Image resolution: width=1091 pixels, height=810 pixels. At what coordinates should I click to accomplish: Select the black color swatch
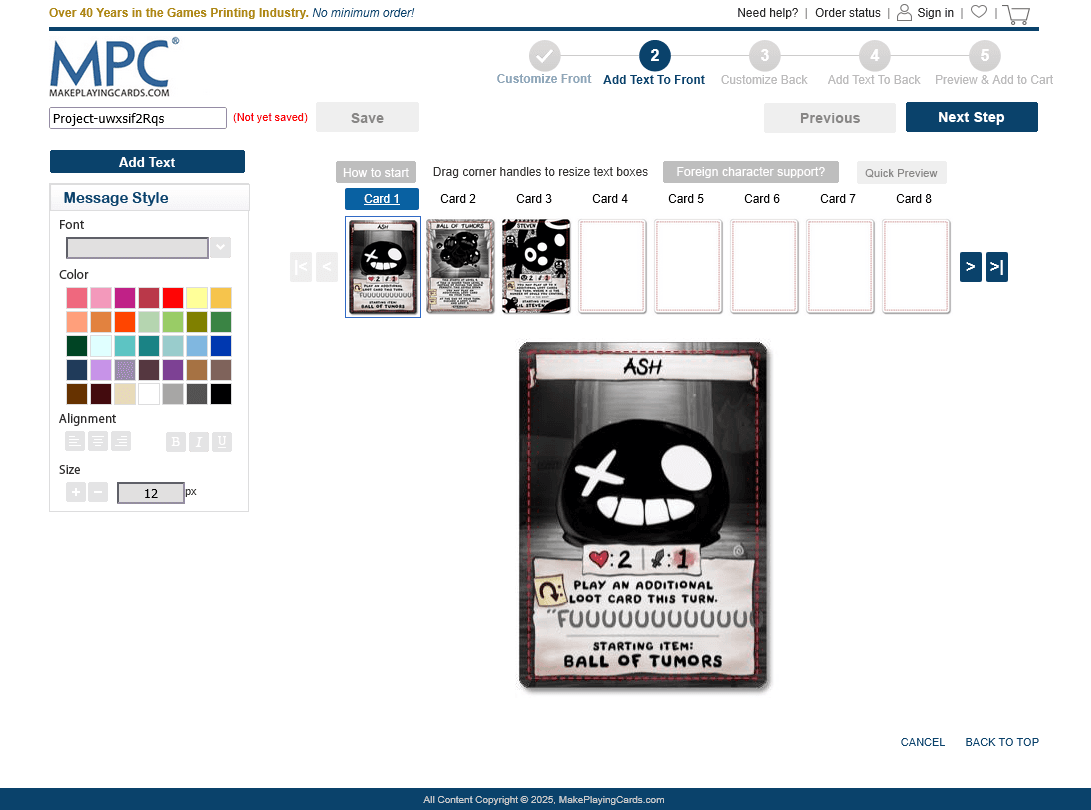click(222, 393)
